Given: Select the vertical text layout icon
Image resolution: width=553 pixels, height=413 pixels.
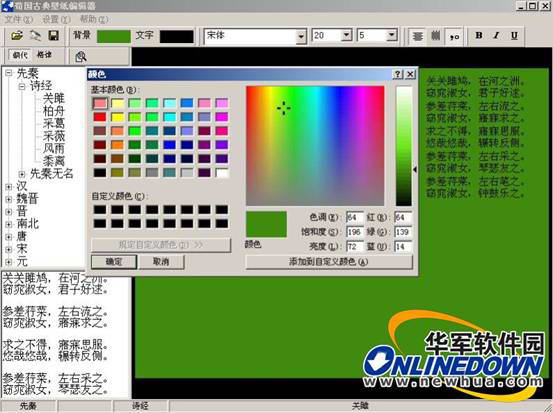Looking at the screenshot, I should [436, 36].
